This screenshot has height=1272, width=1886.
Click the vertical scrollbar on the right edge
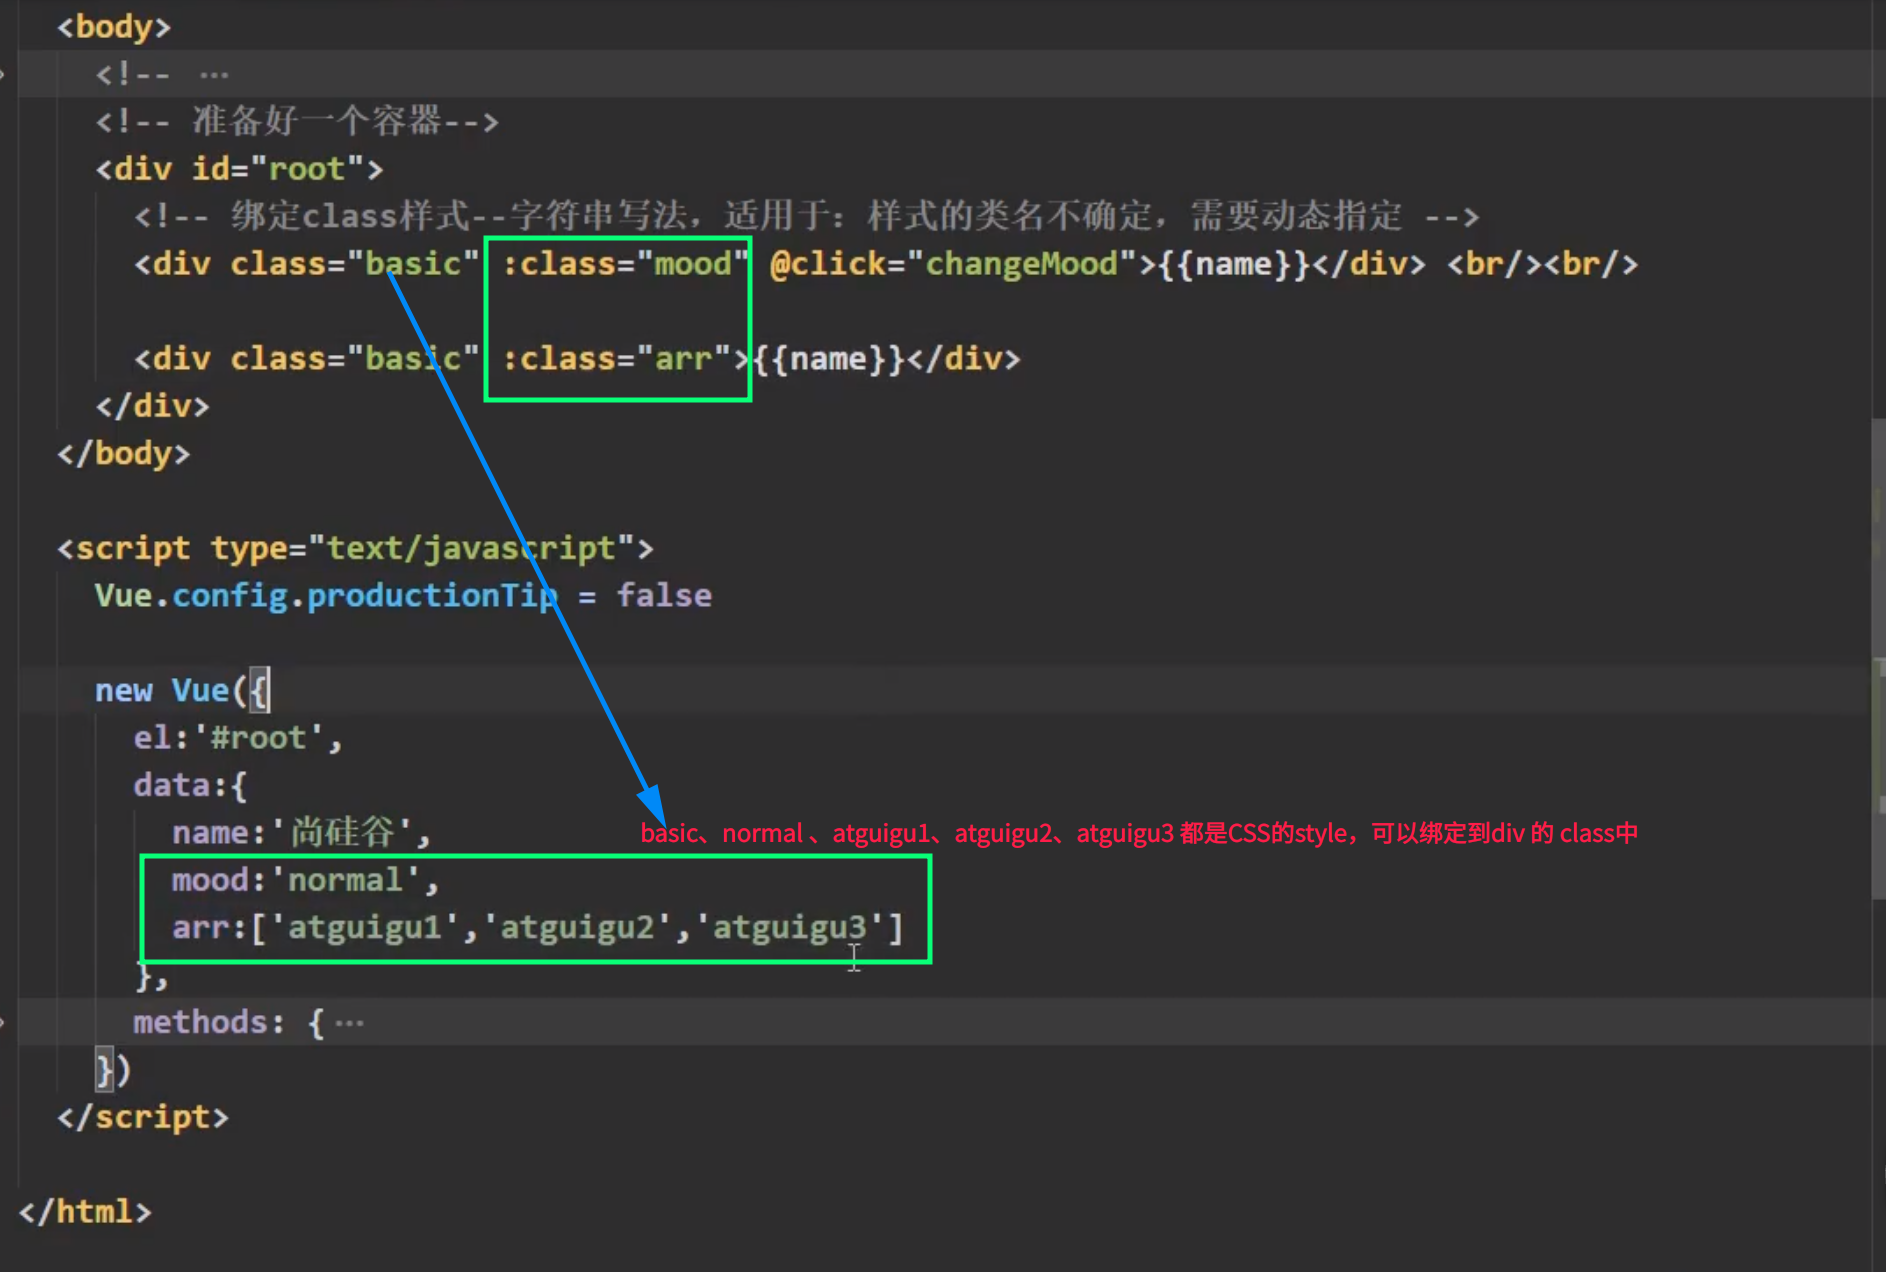[x=1878, y=660]
